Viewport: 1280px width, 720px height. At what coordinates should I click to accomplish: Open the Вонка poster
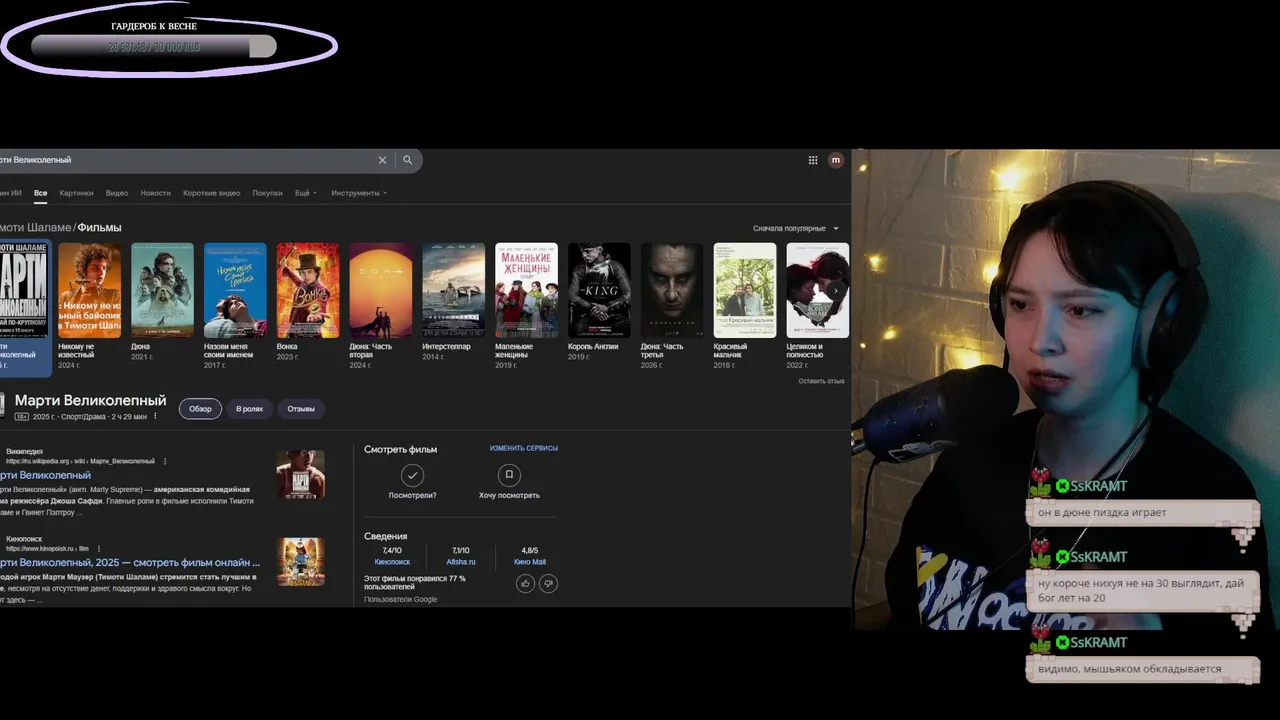[308, 290]
